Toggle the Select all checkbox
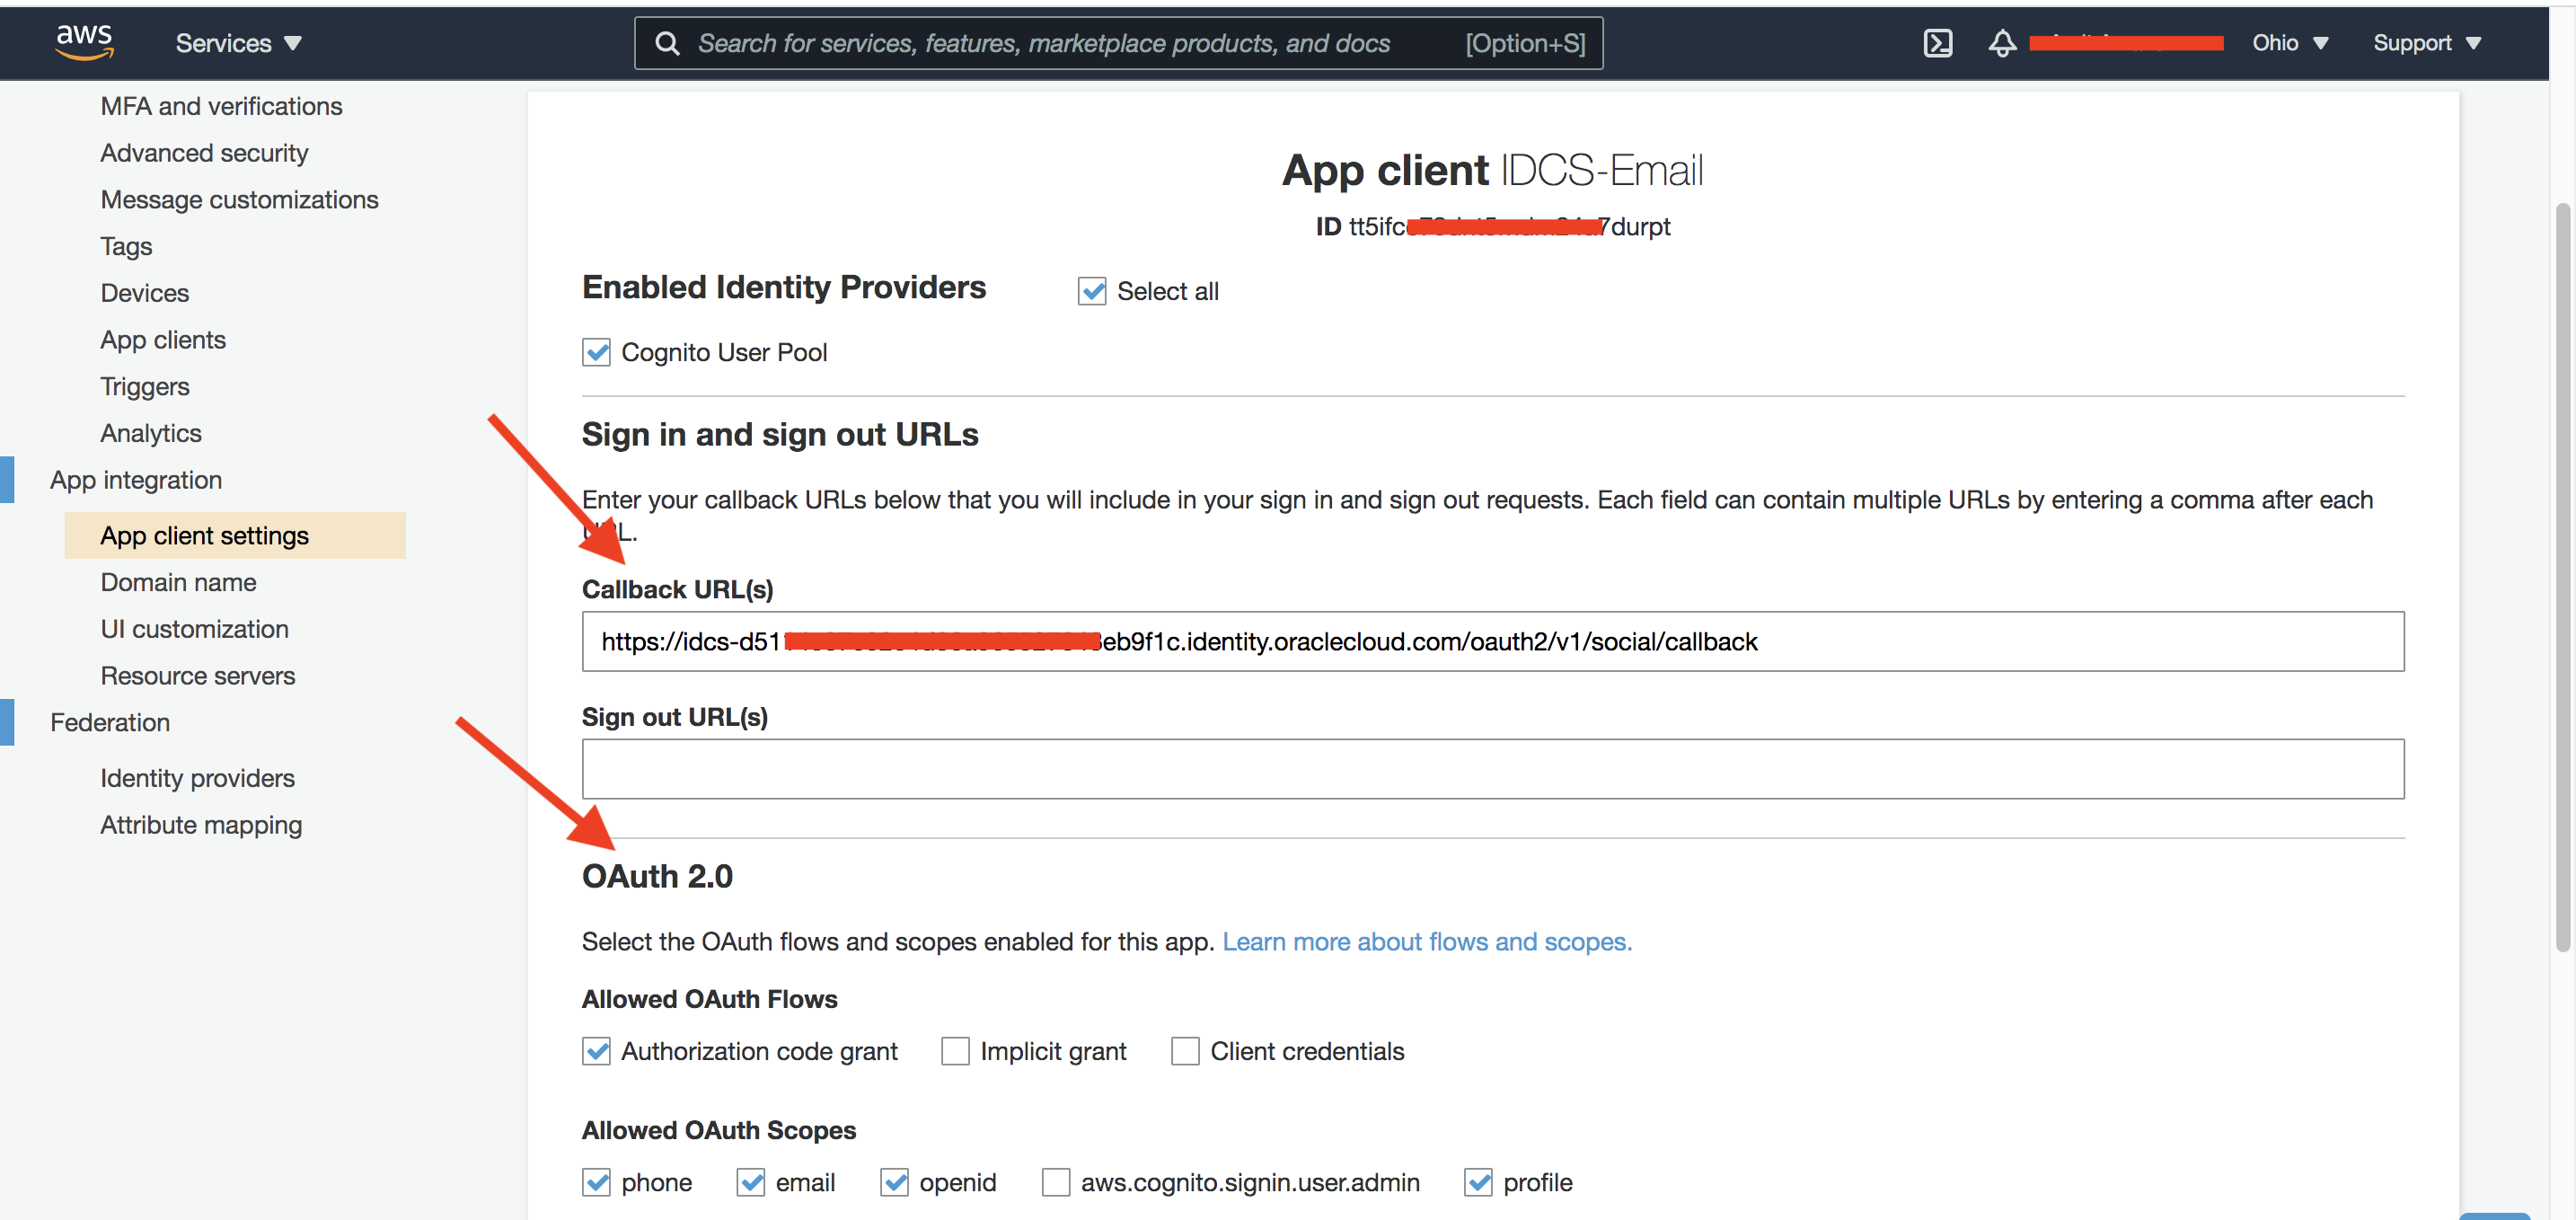This screenshot has height=1220, width=2576. (1092, 291)
